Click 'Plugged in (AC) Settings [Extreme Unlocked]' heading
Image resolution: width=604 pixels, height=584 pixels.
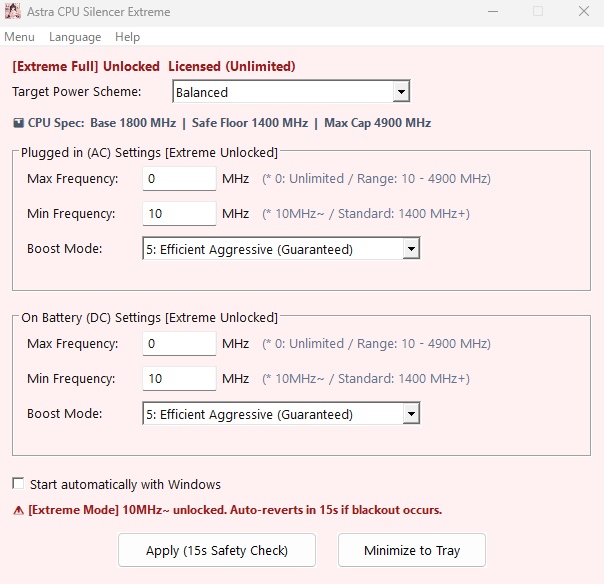pos(149,153)
